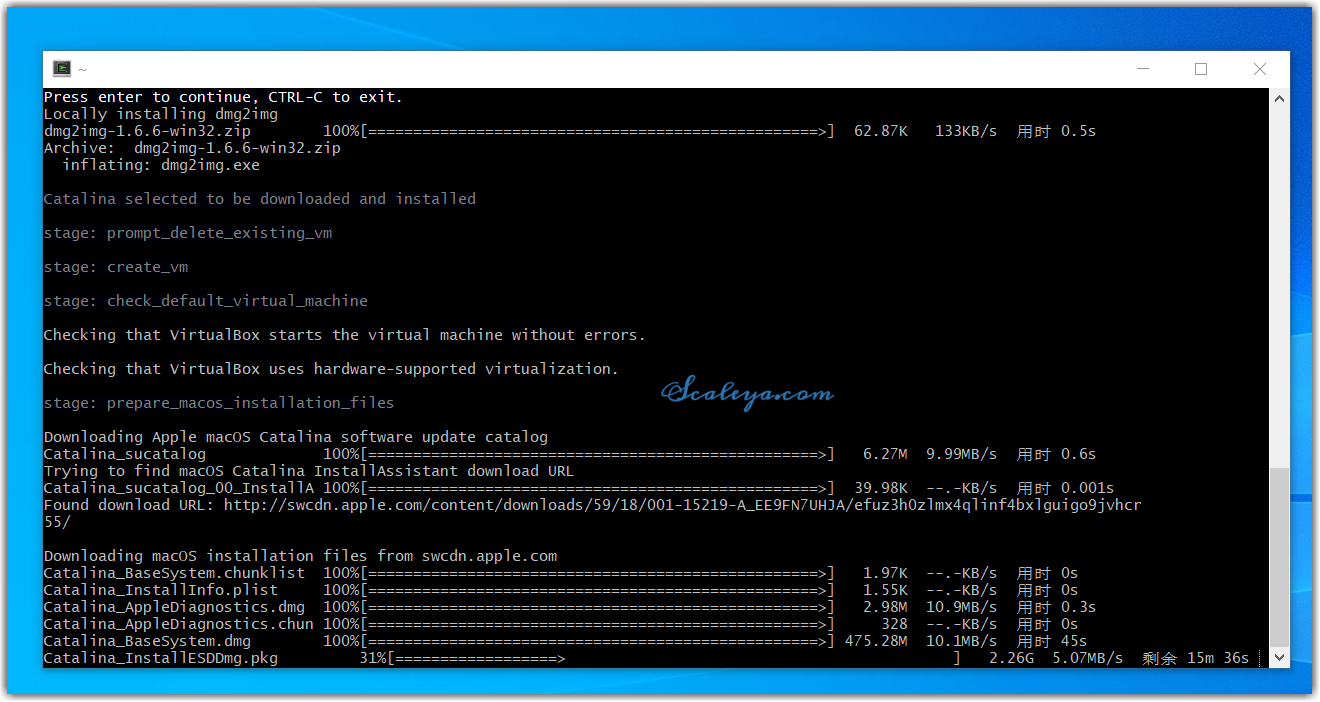This screenshot has height=702, width=1320.
Task: Click the swcdn.apple.com found download URL
Action: [x=682, y=505]
